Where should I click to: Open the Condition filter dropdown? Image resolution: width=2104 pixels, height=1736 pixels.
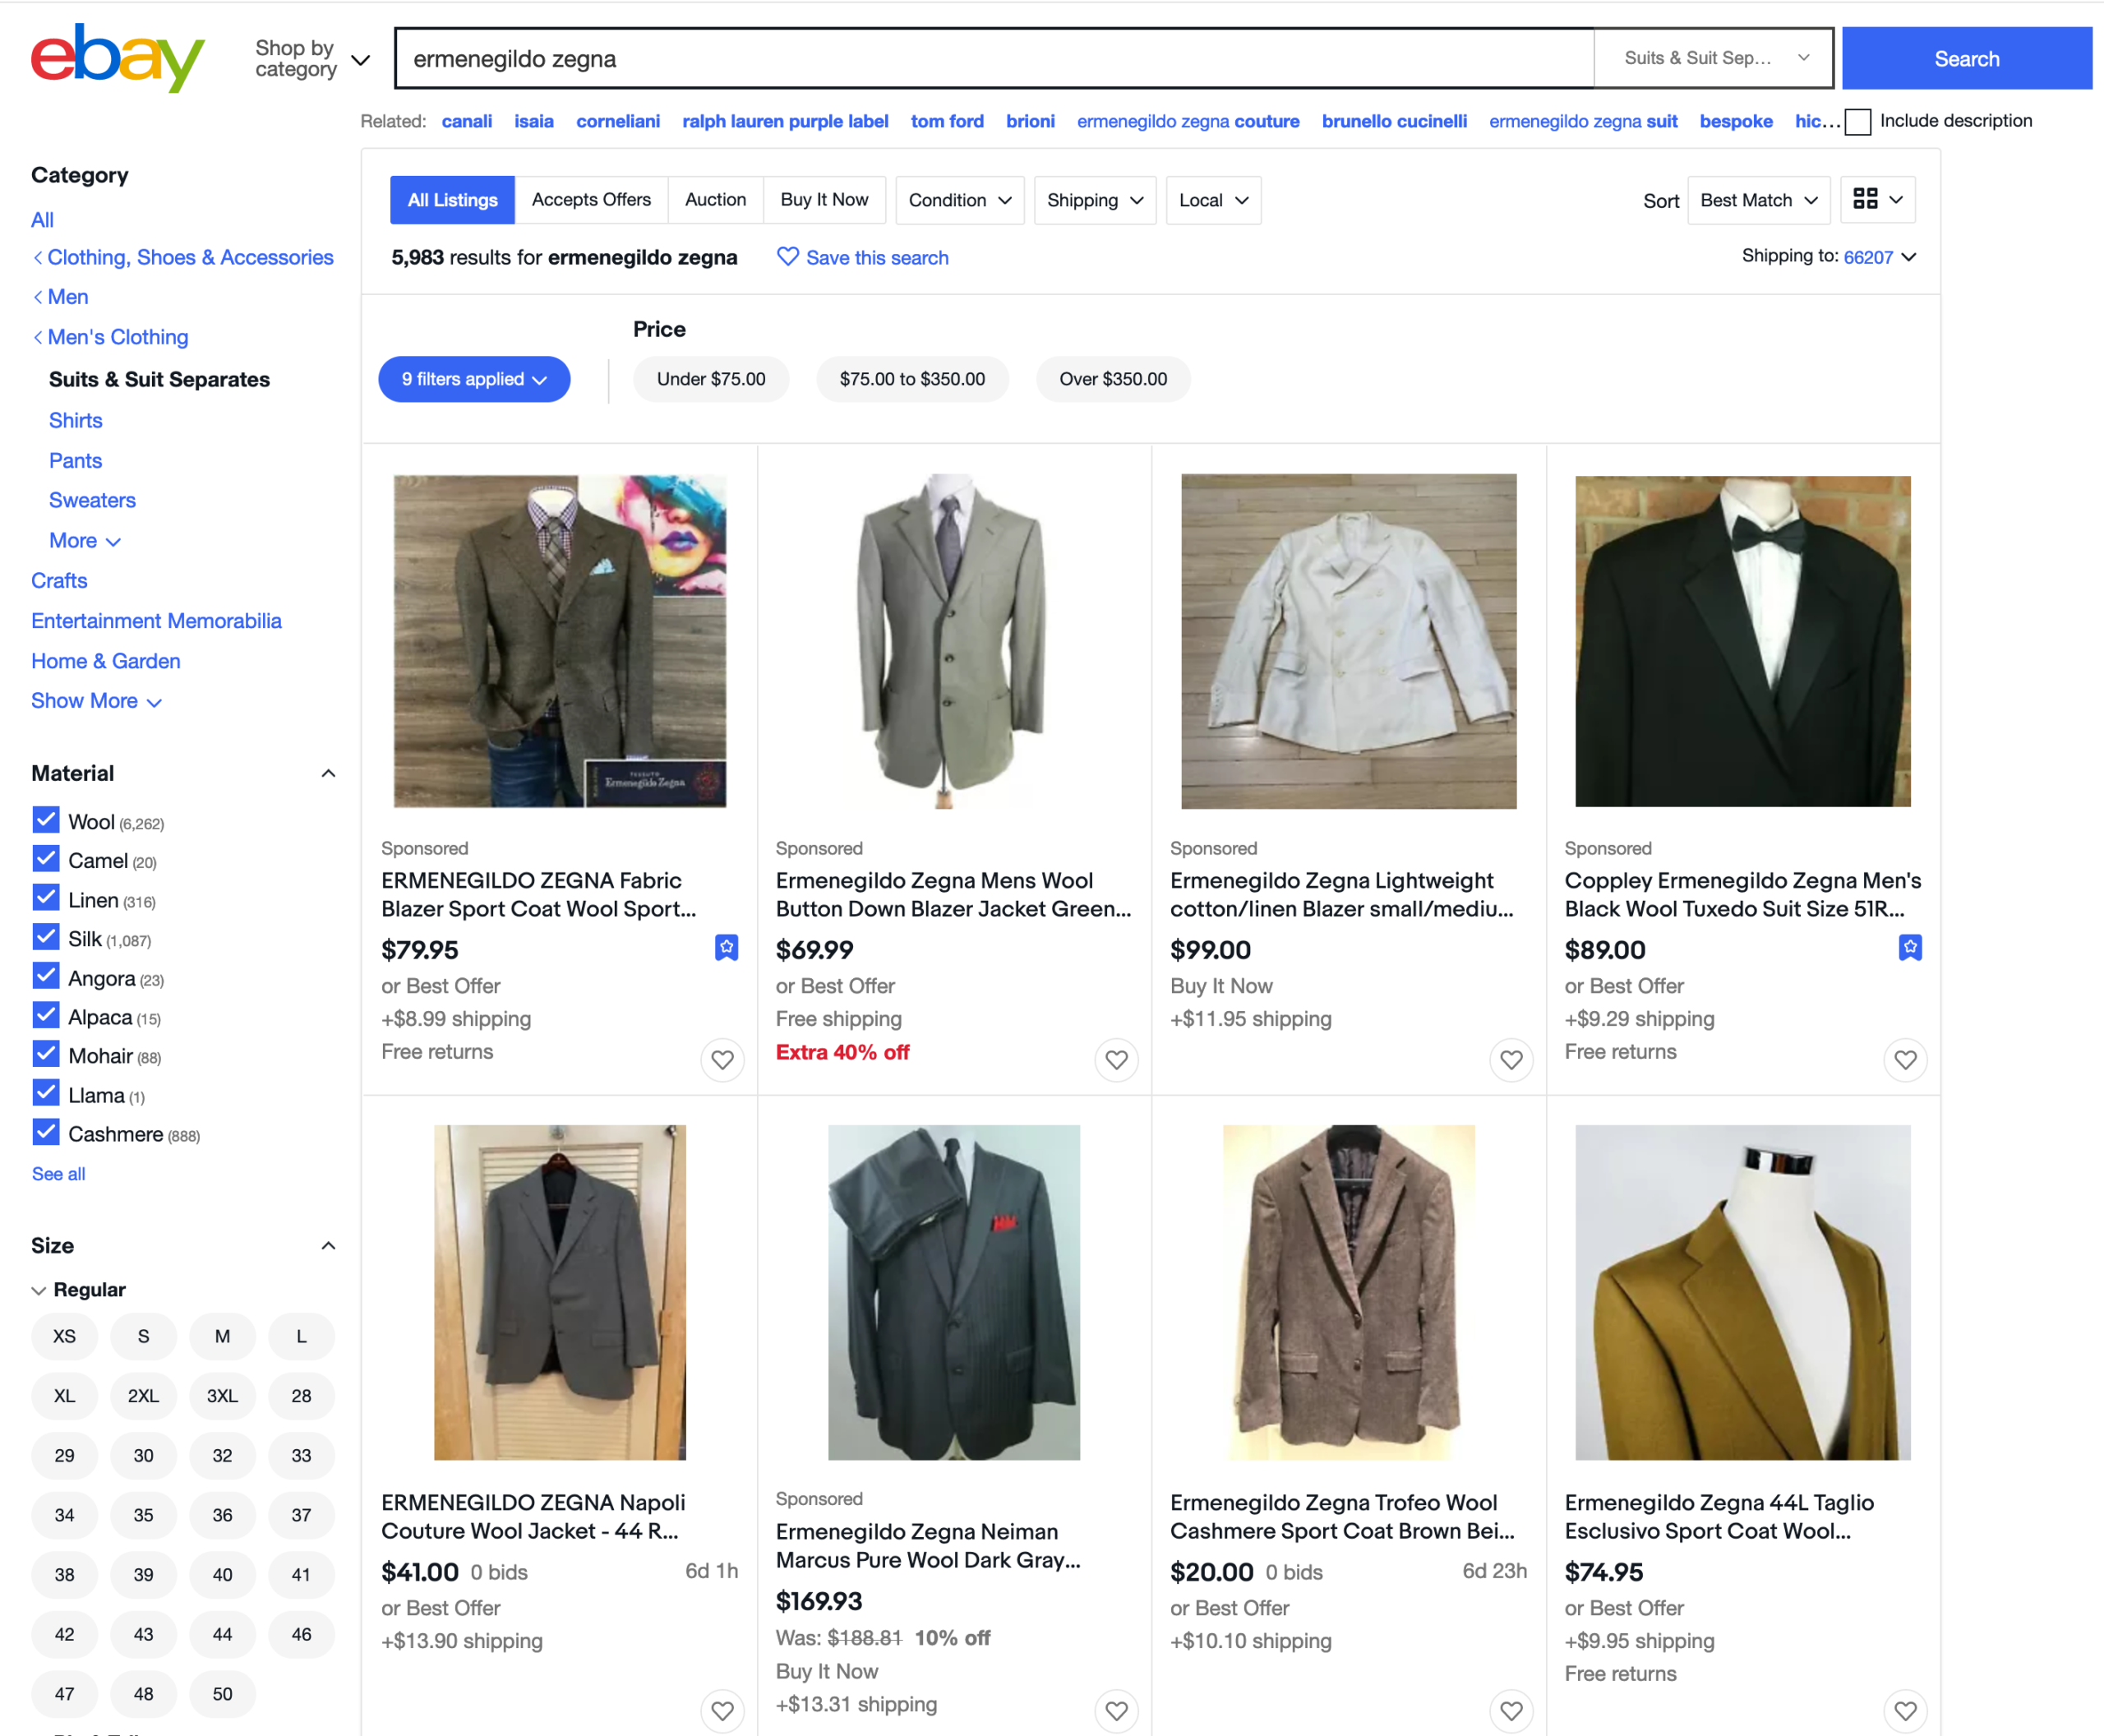coord(959,200)
